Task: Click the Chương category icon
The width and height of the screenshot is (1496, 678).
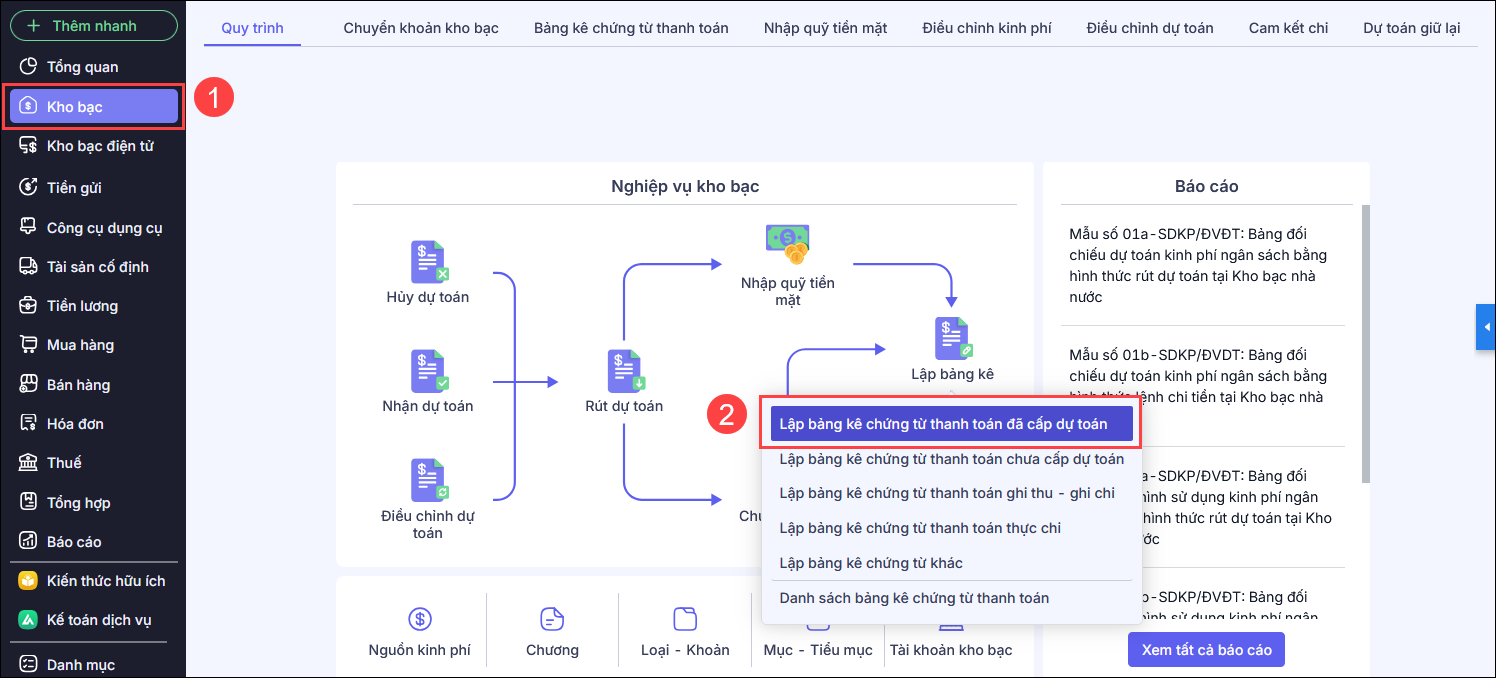Action: (x=552, y=619)
